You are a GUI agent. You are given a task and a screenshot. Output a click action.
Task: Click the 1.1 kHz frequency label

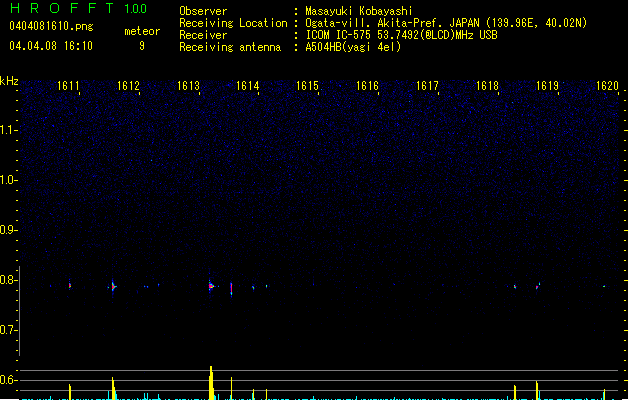[8, 130]
